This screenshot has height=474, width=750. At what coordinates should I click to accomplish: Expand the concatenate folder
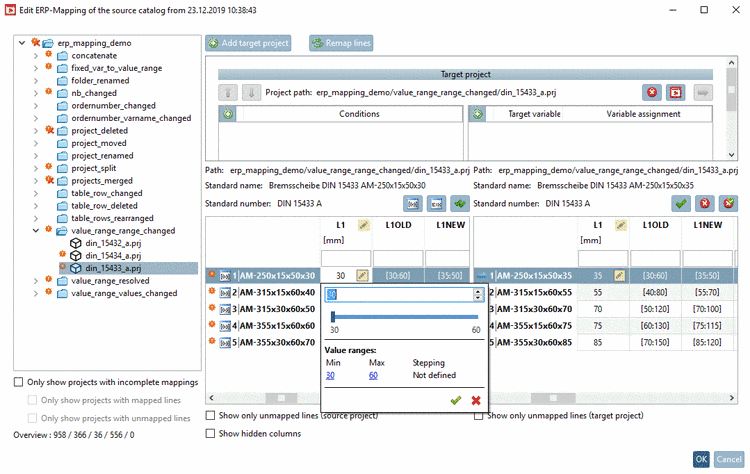[x=36, y=55]
